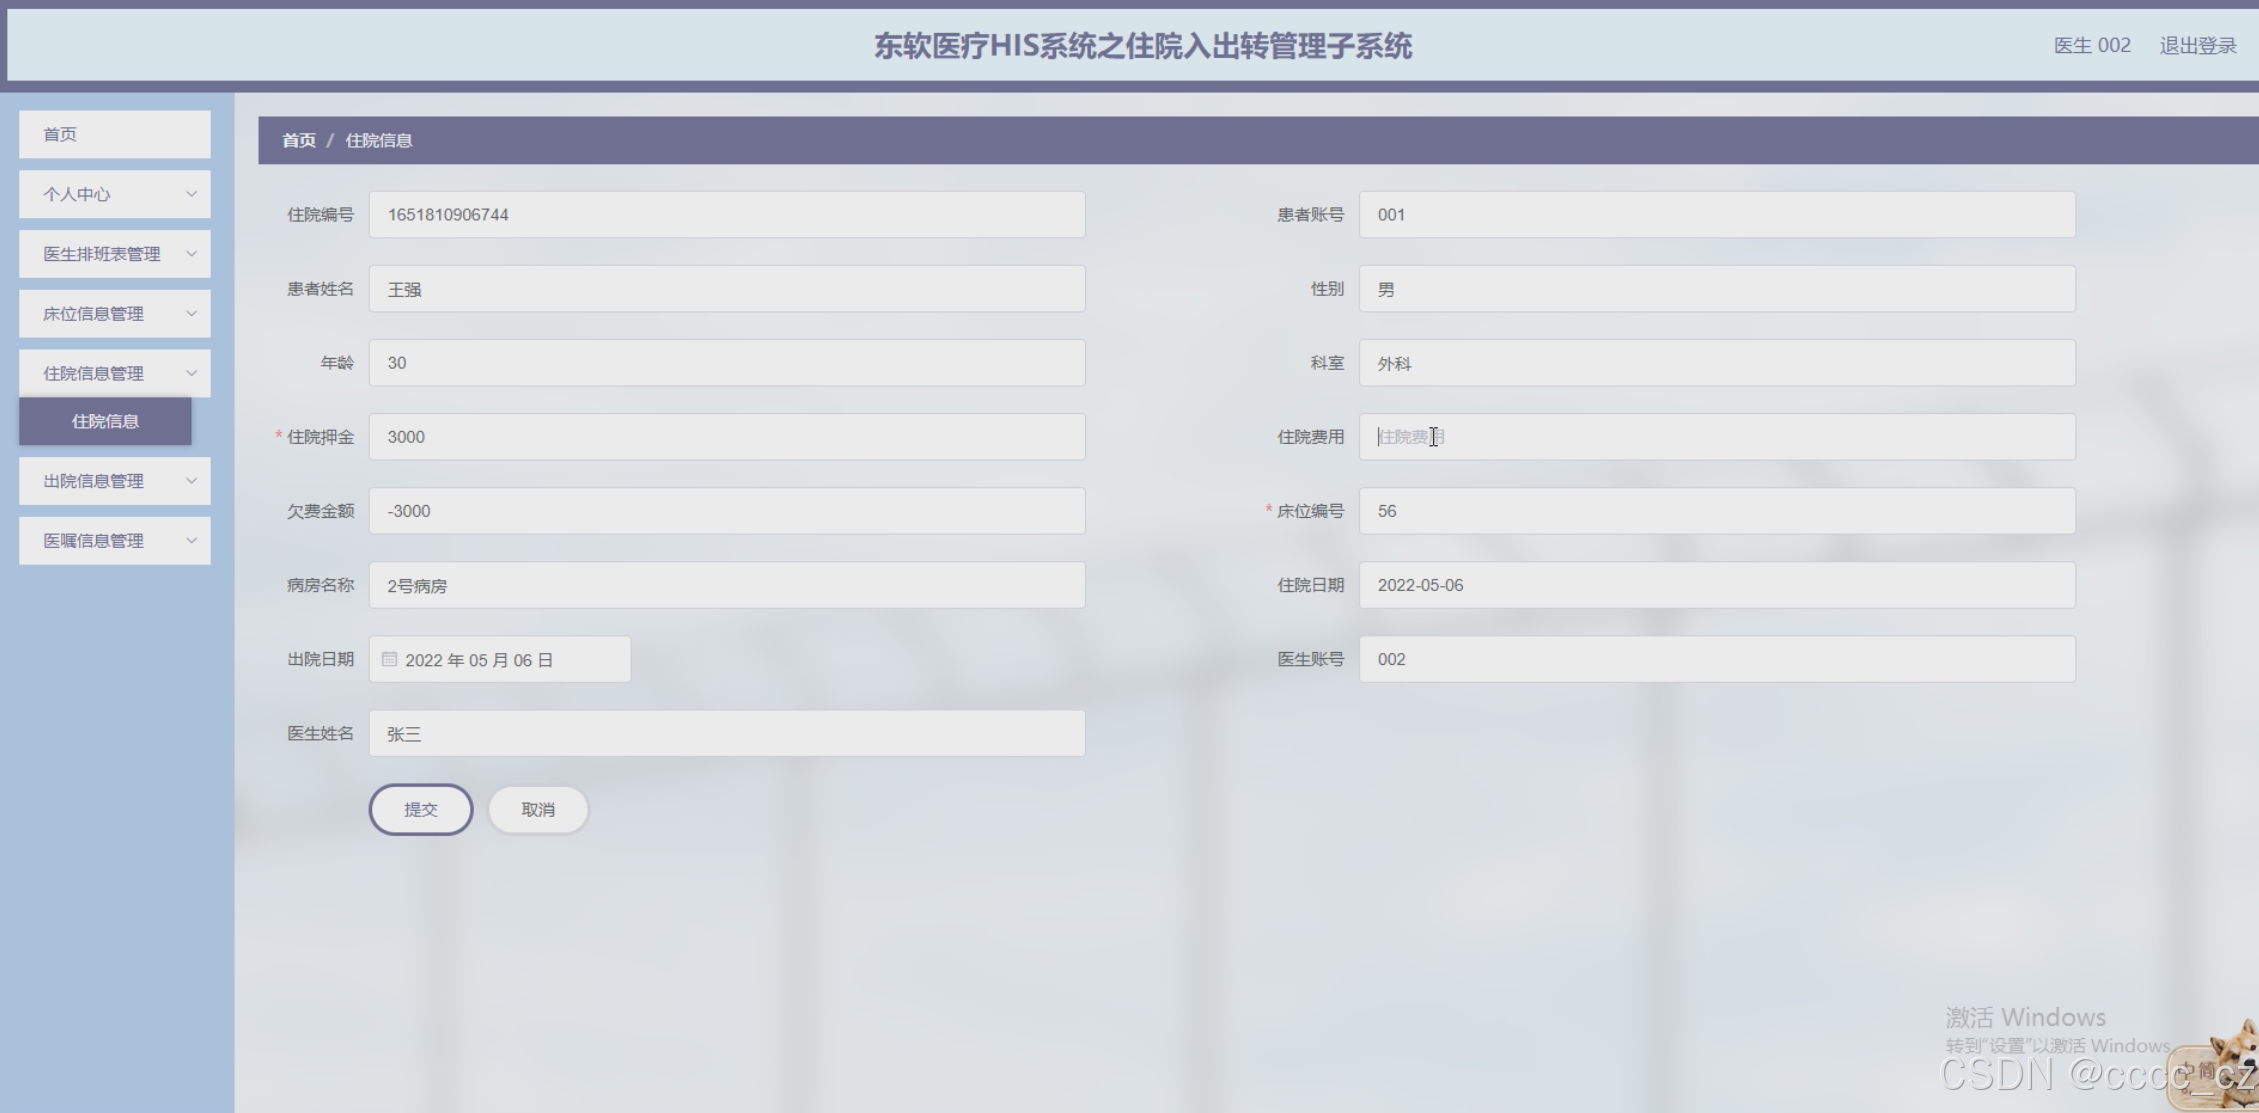
Task: Expand 医嘱信息管理 chevron
Action: click(191, 541)
